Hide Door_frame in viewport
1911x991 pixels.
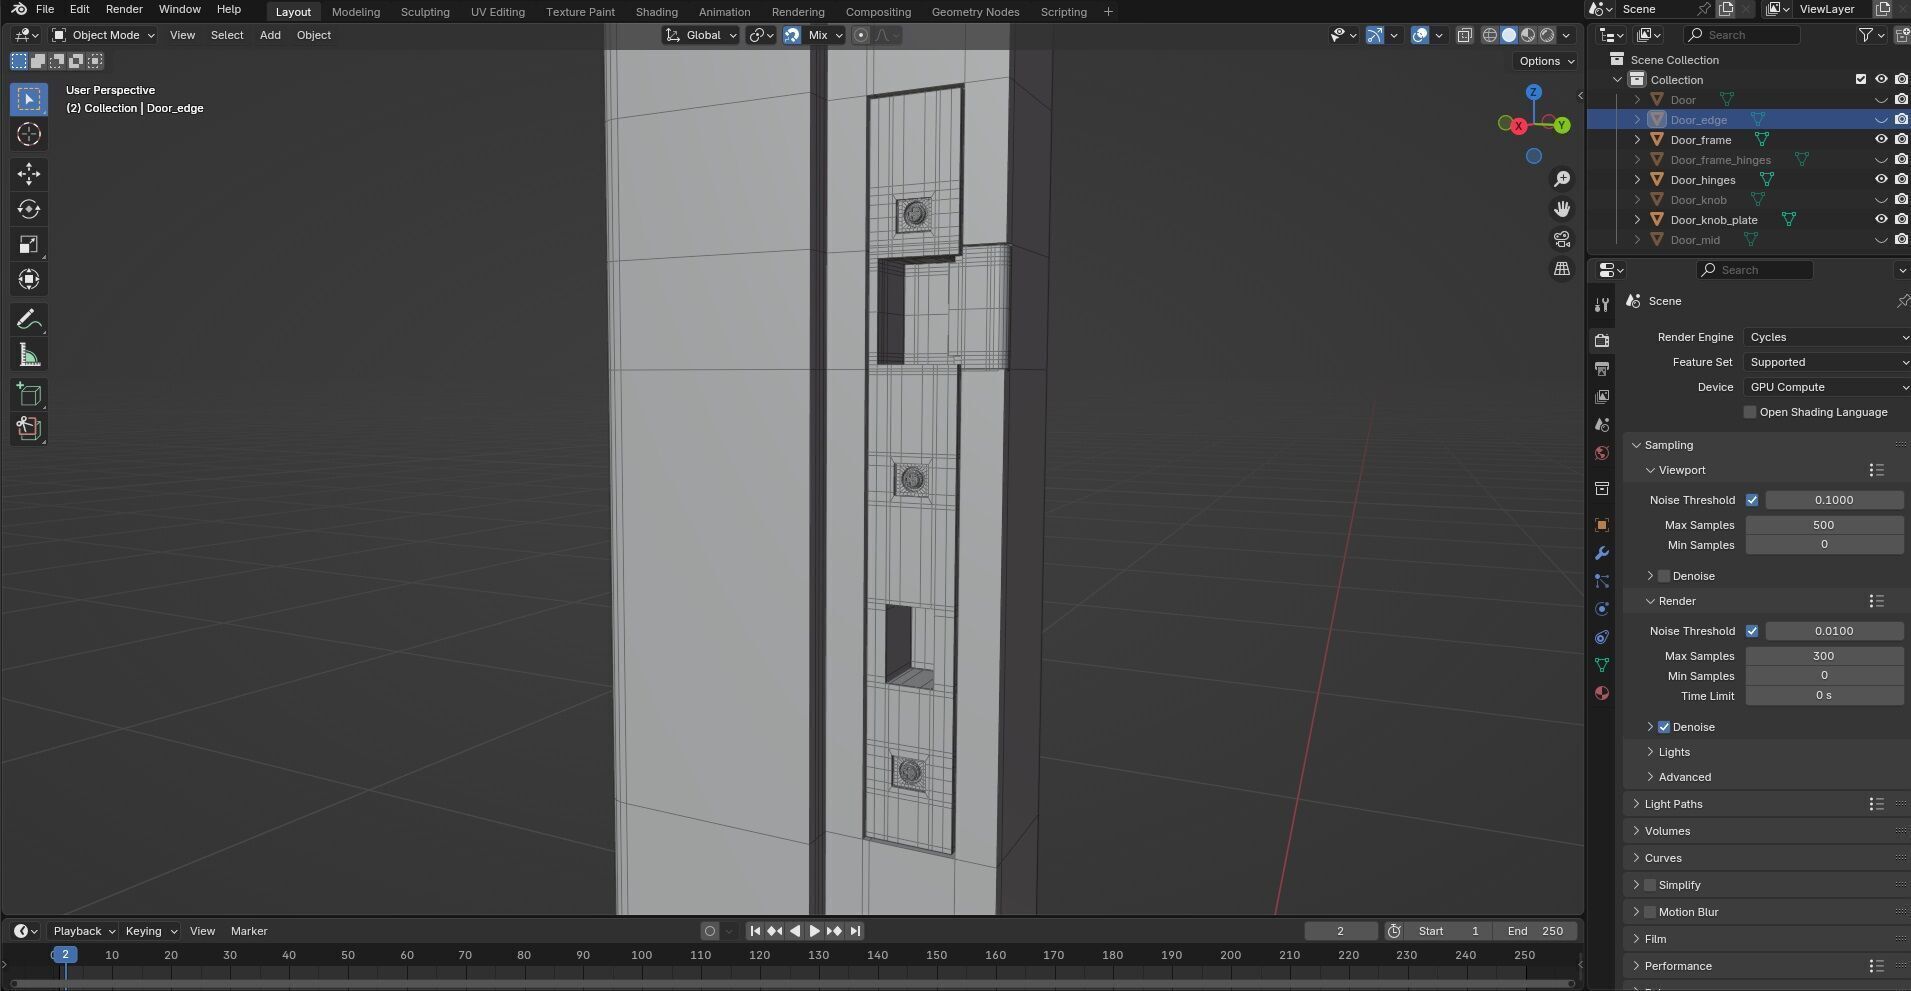click(1881, 140)
